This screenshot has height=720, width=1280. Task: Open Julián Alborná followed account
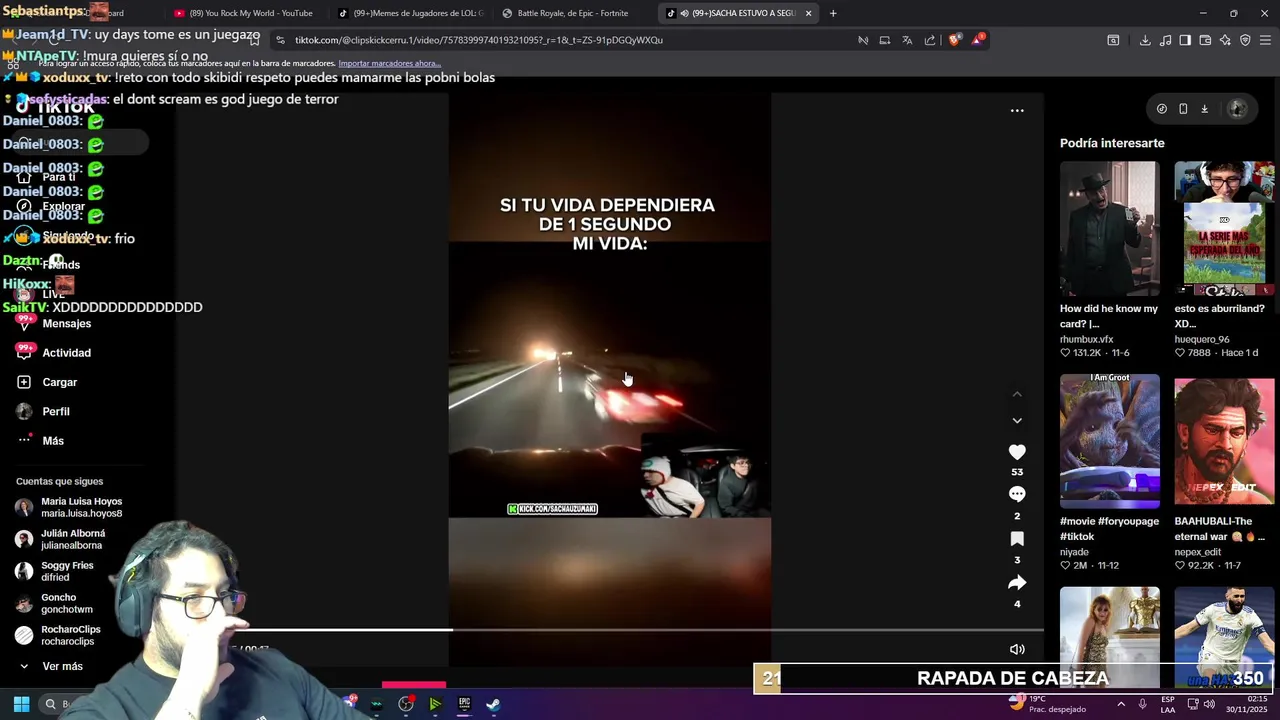pyautogui.click(x=72, y=539)
